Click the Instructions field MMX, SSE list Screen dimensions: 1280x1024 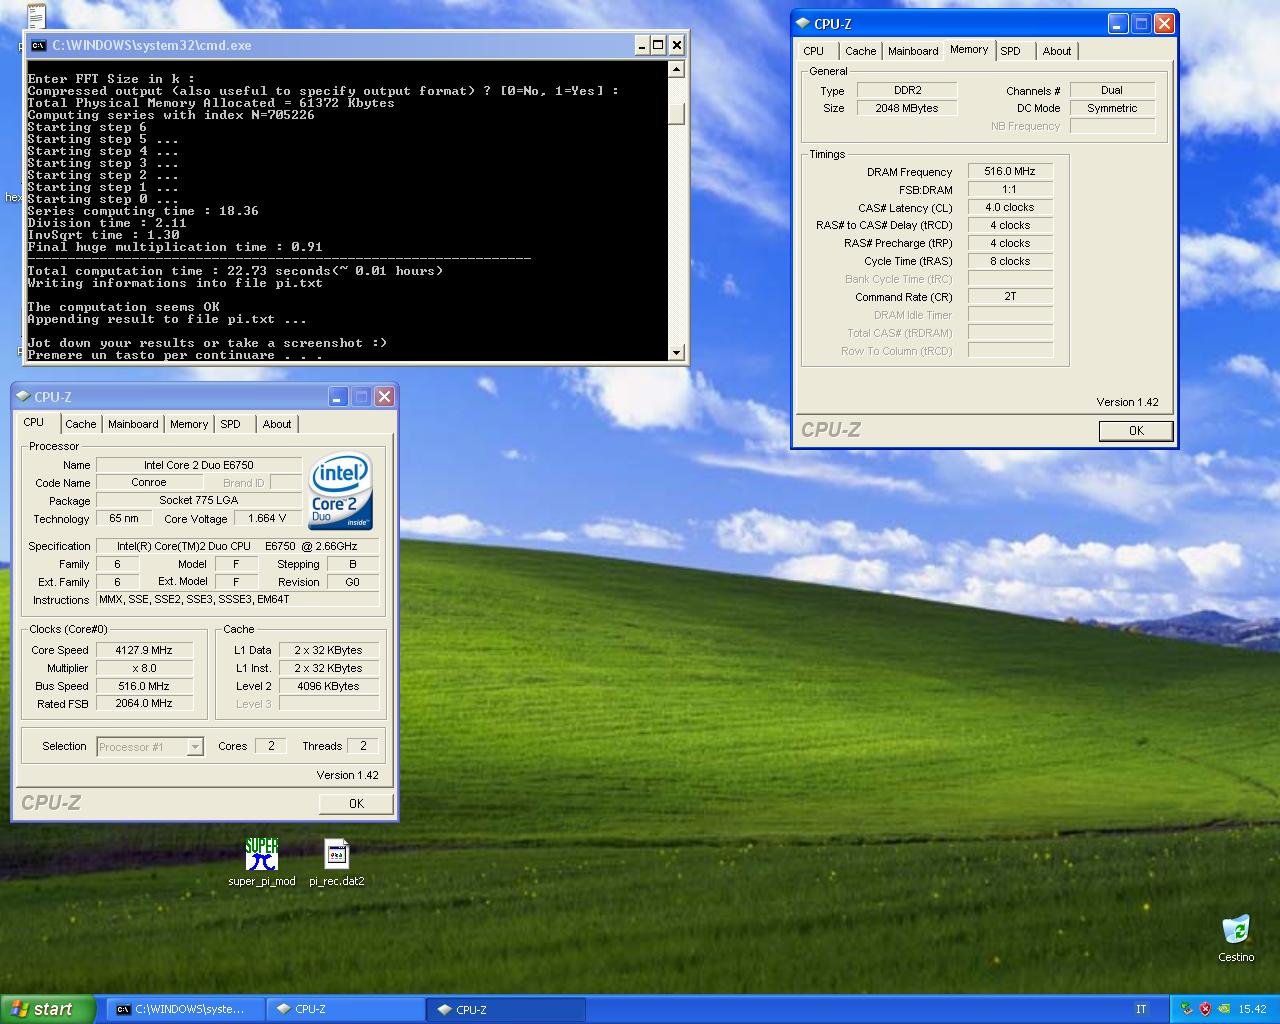[x=237, y=599]
